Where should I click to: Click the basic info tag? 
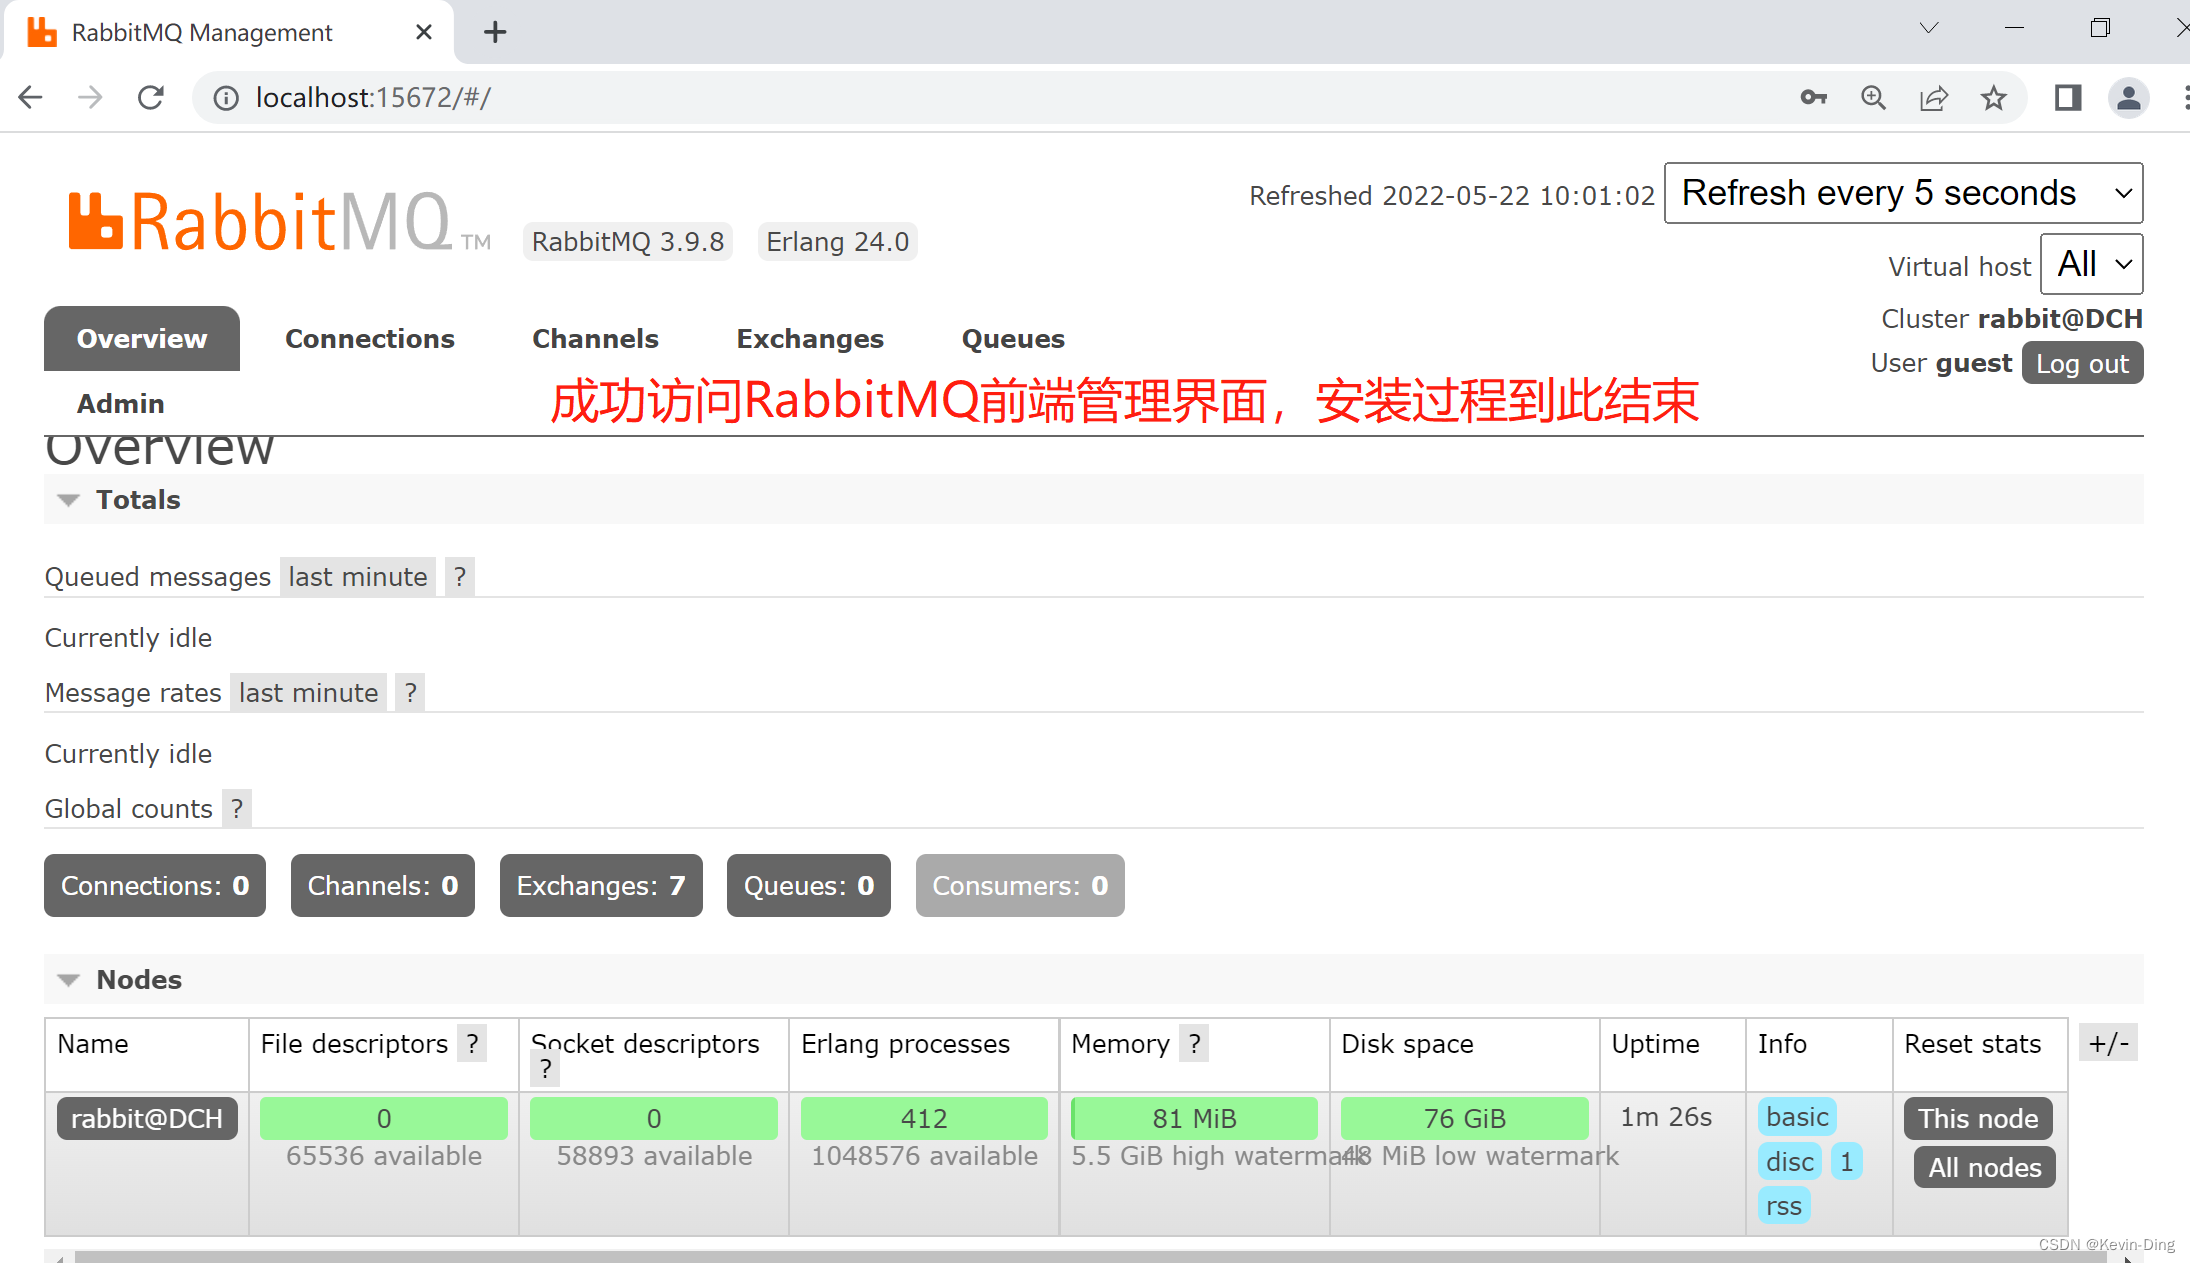click(1797, 1117)
